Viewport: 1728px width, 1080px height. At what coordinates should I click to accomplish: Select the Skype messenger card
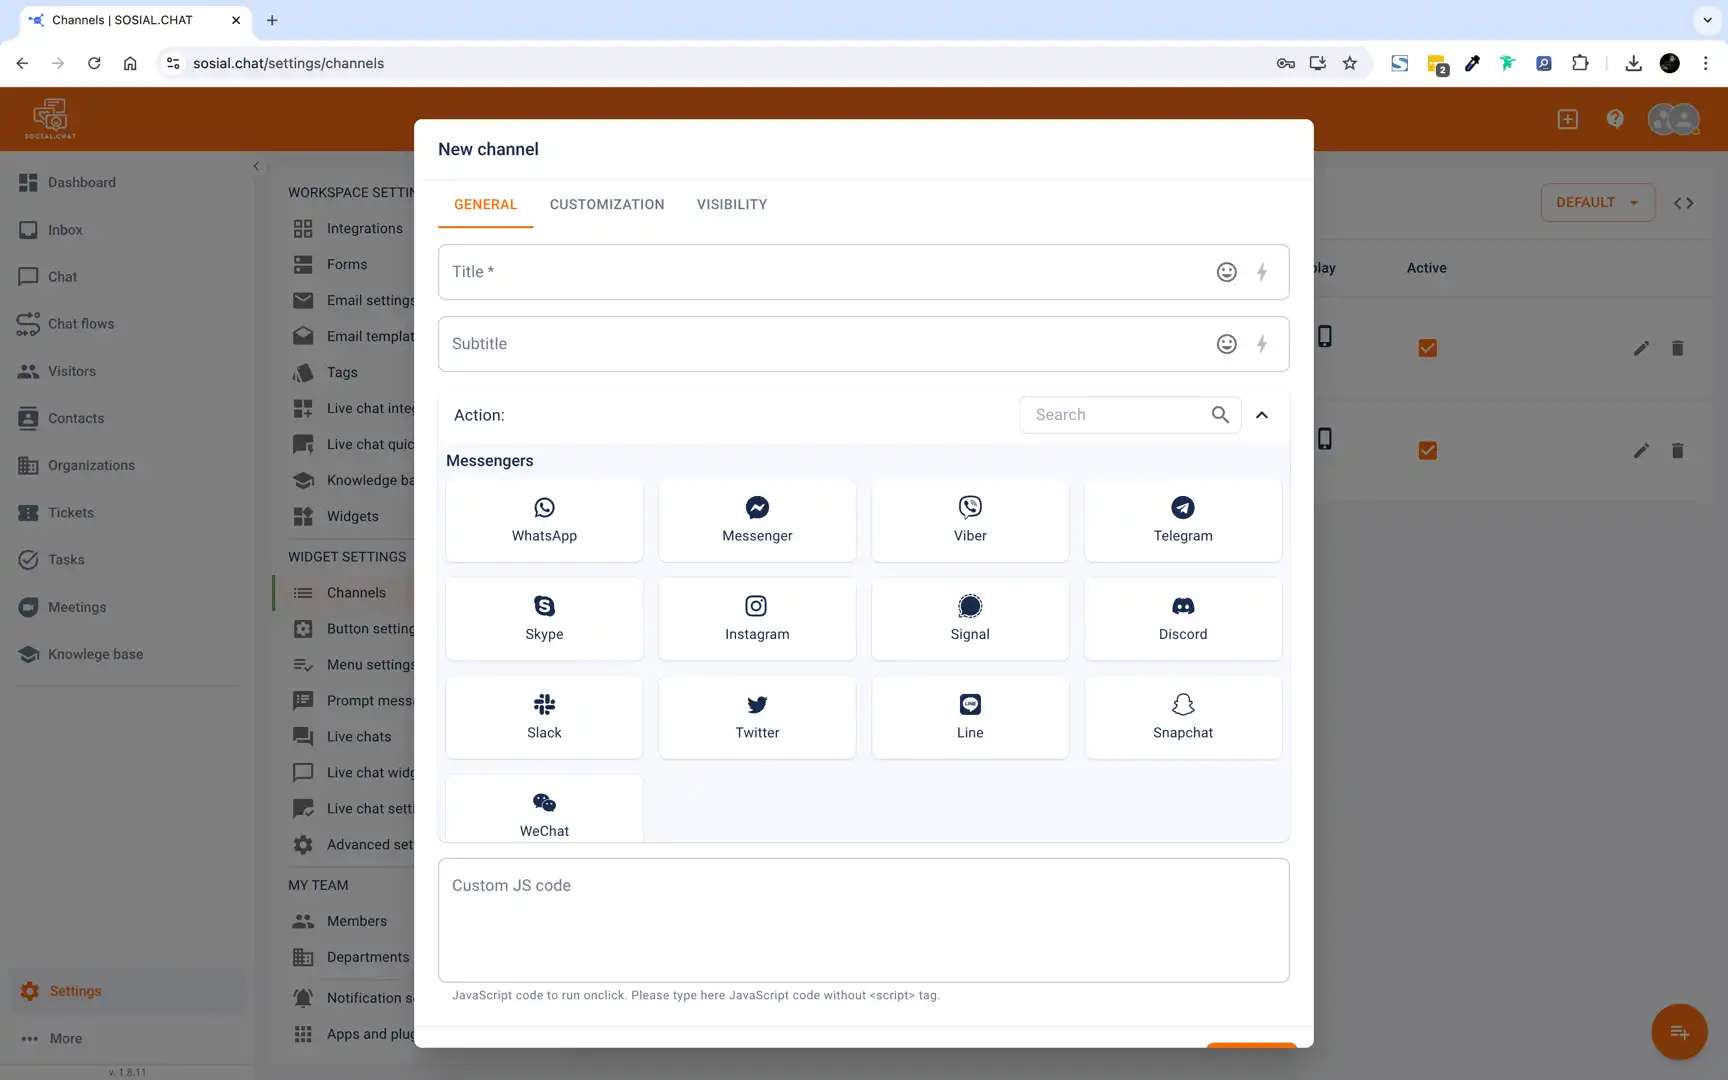(x=544, y=618)
